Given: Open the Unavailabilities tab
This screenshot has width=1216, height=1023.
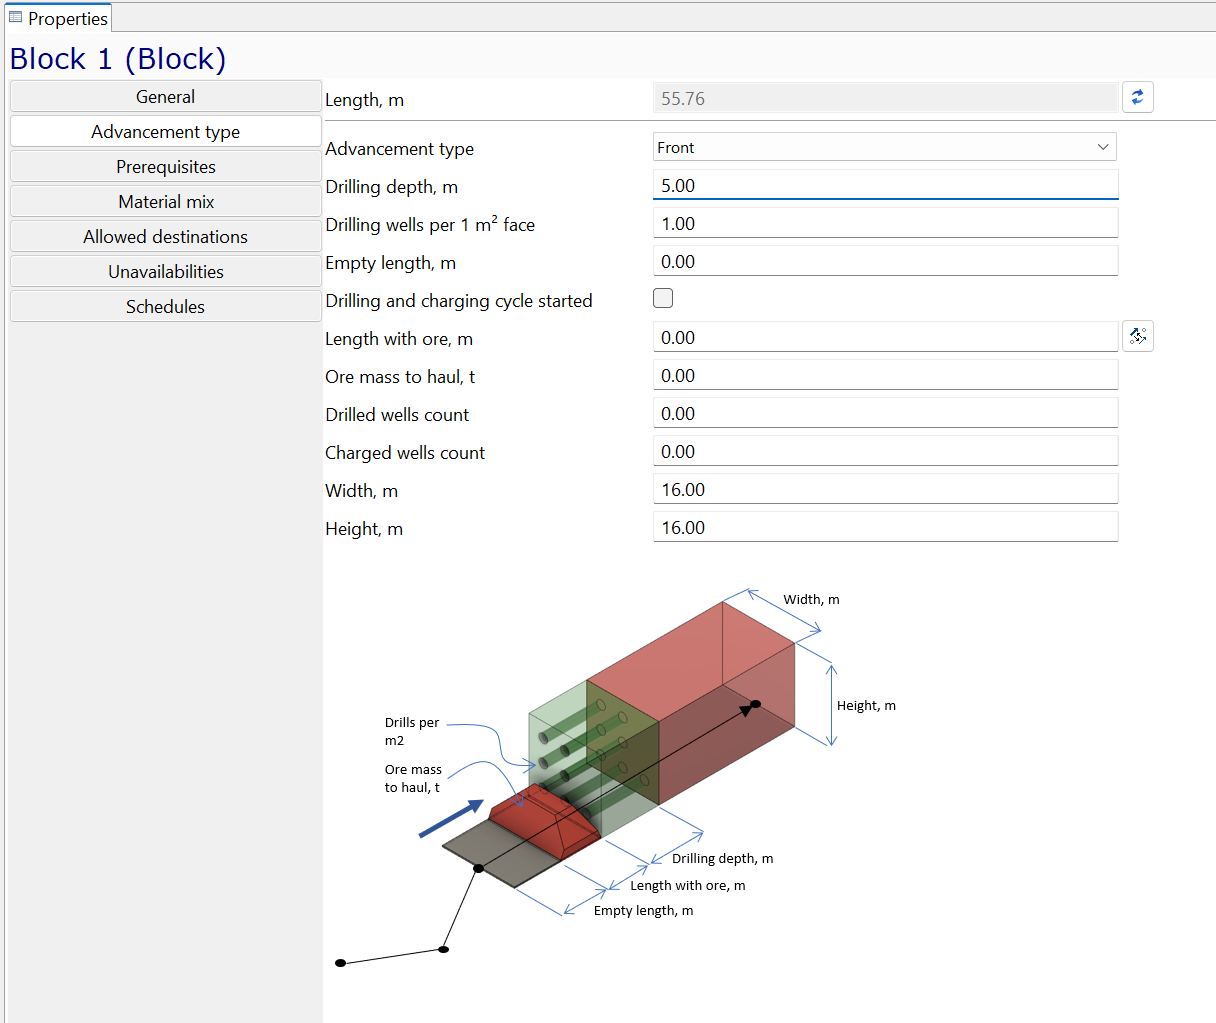Looking at the screenshot, I should (x=166, y=271).
